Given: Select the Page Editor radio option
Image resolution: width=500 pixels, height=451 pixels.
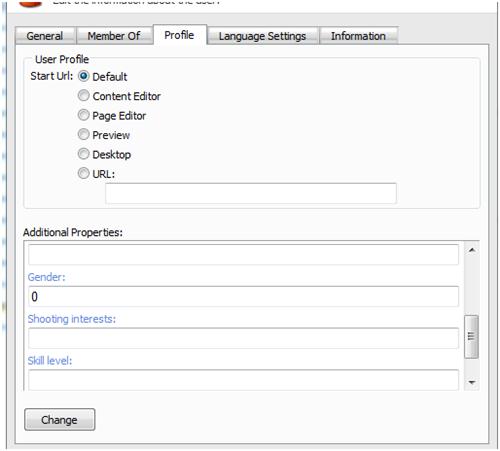Looking at the screenshot, I should pyautogui.click(x=83, y=115).
